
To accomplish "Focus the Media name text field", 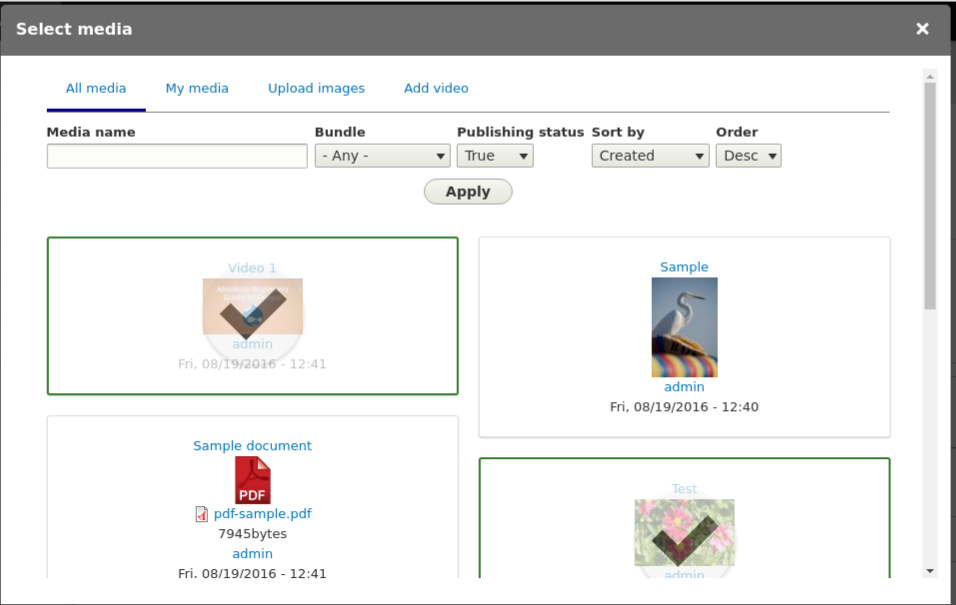I will click(177, 156).
